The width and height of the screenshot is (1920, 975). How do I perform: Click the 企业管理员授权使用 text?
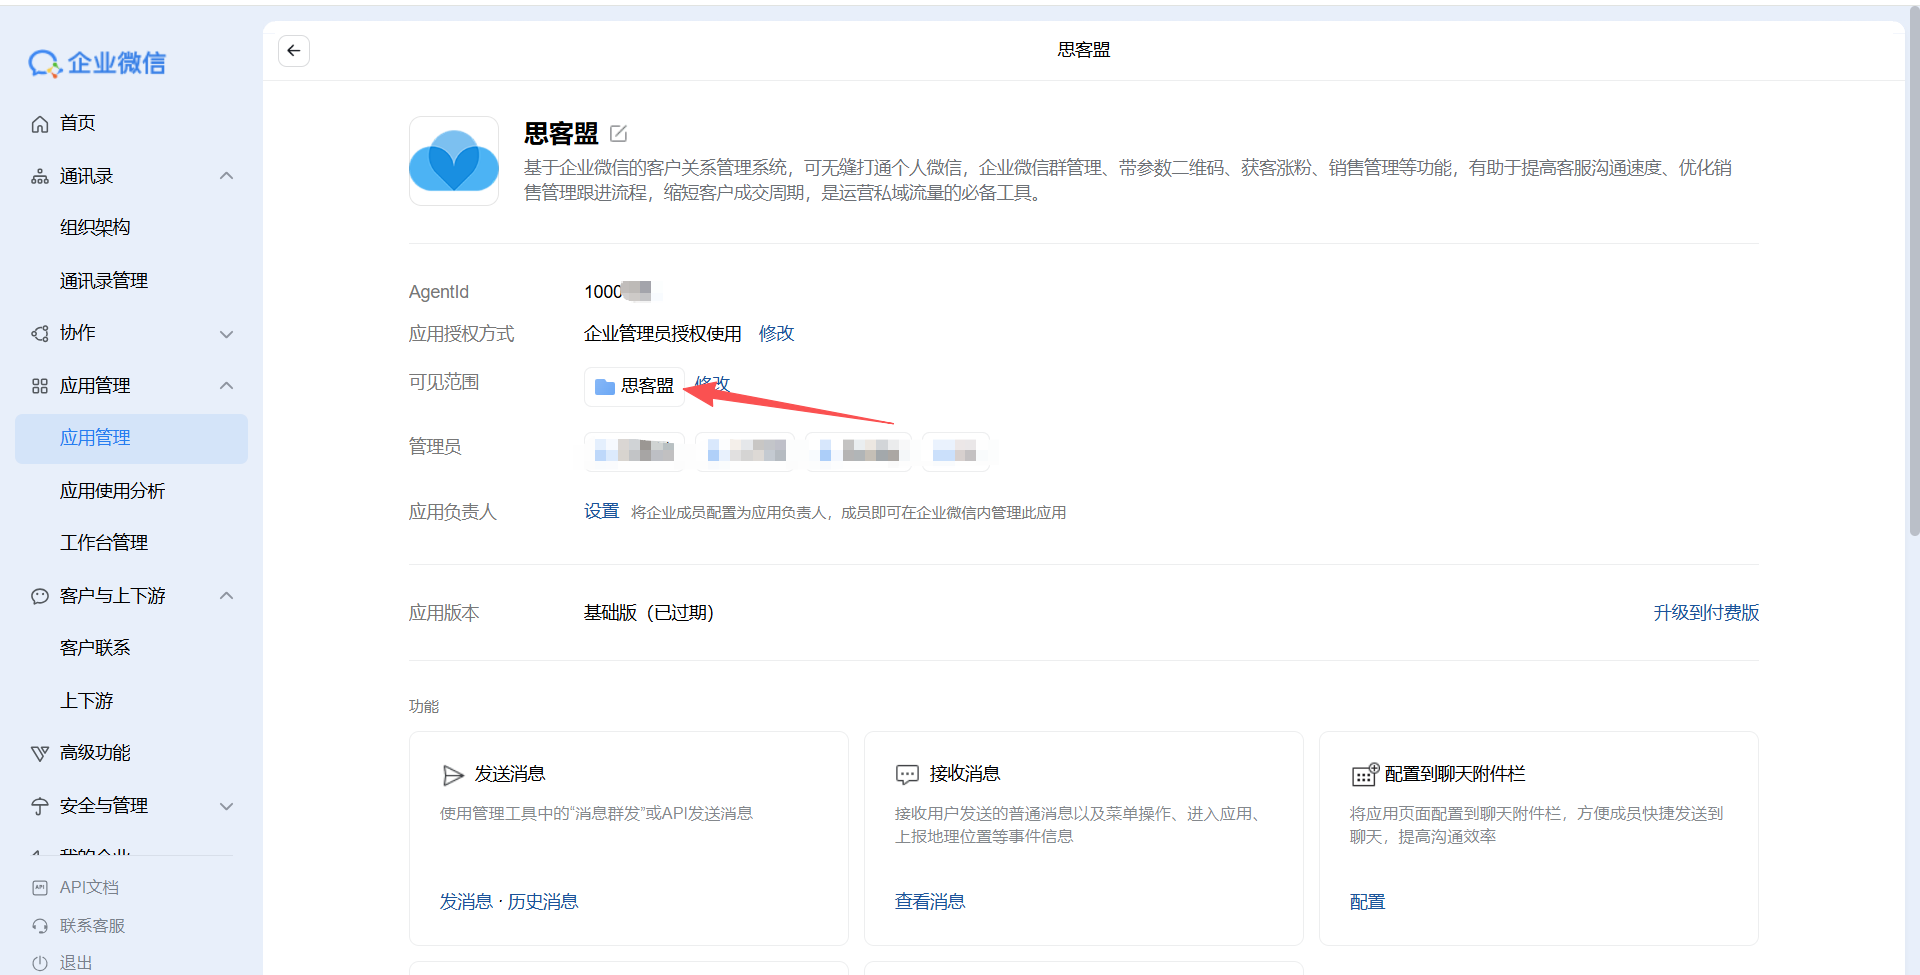click(663, 334)
